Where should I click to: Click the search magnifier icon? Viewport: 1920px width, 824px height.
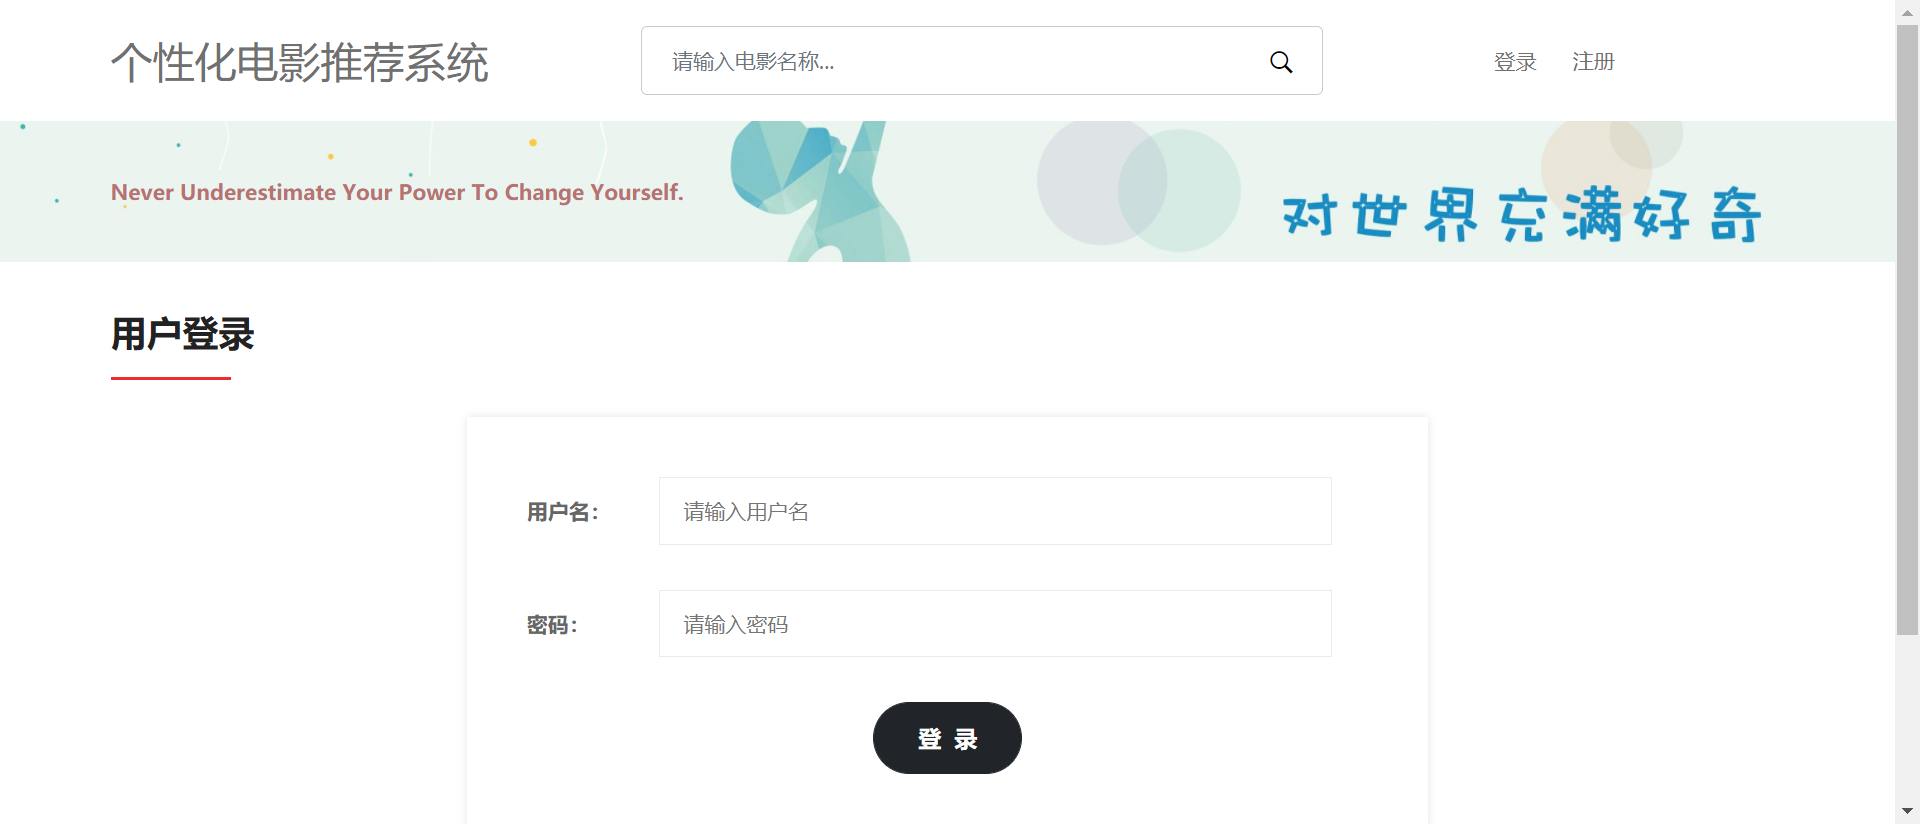(x=1281, y=62)
